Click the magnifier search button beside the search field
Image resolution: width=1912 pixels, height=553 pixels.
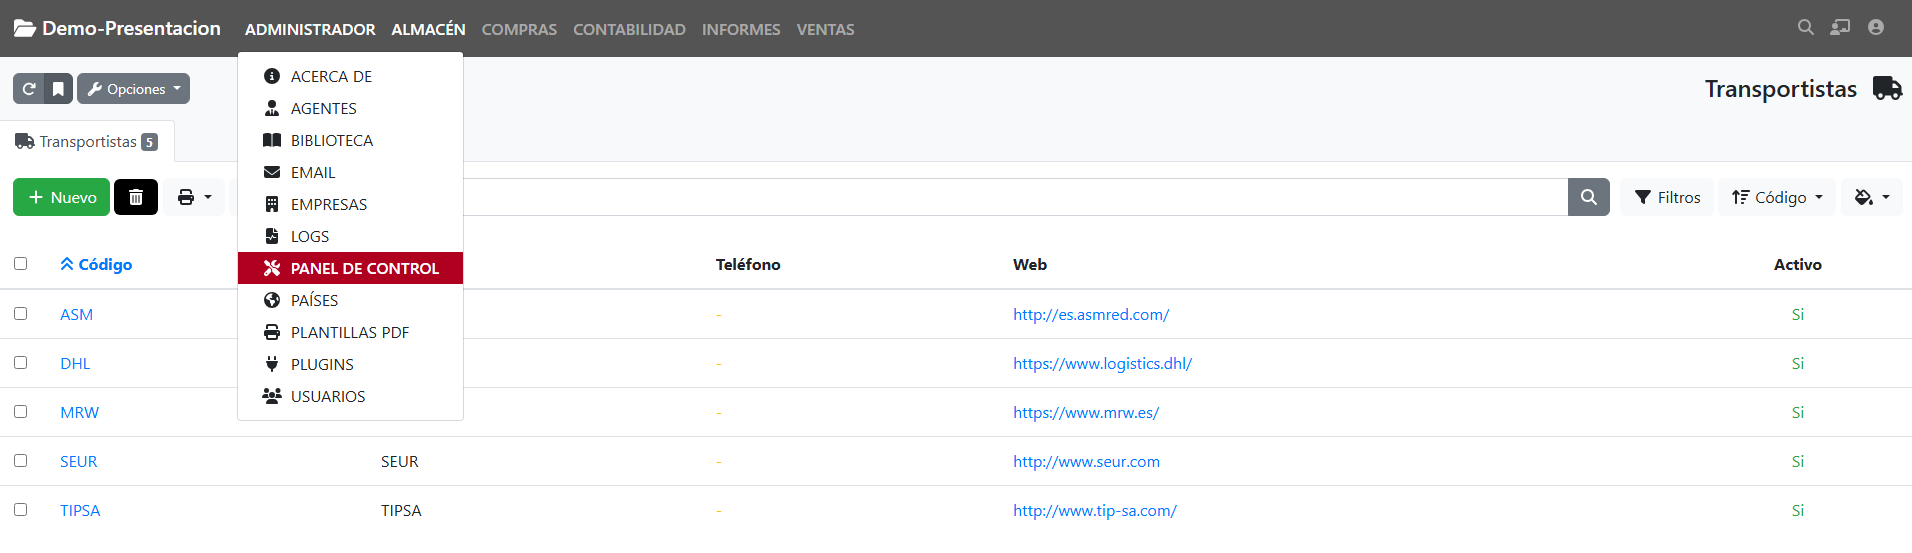tap(1588, 197)
